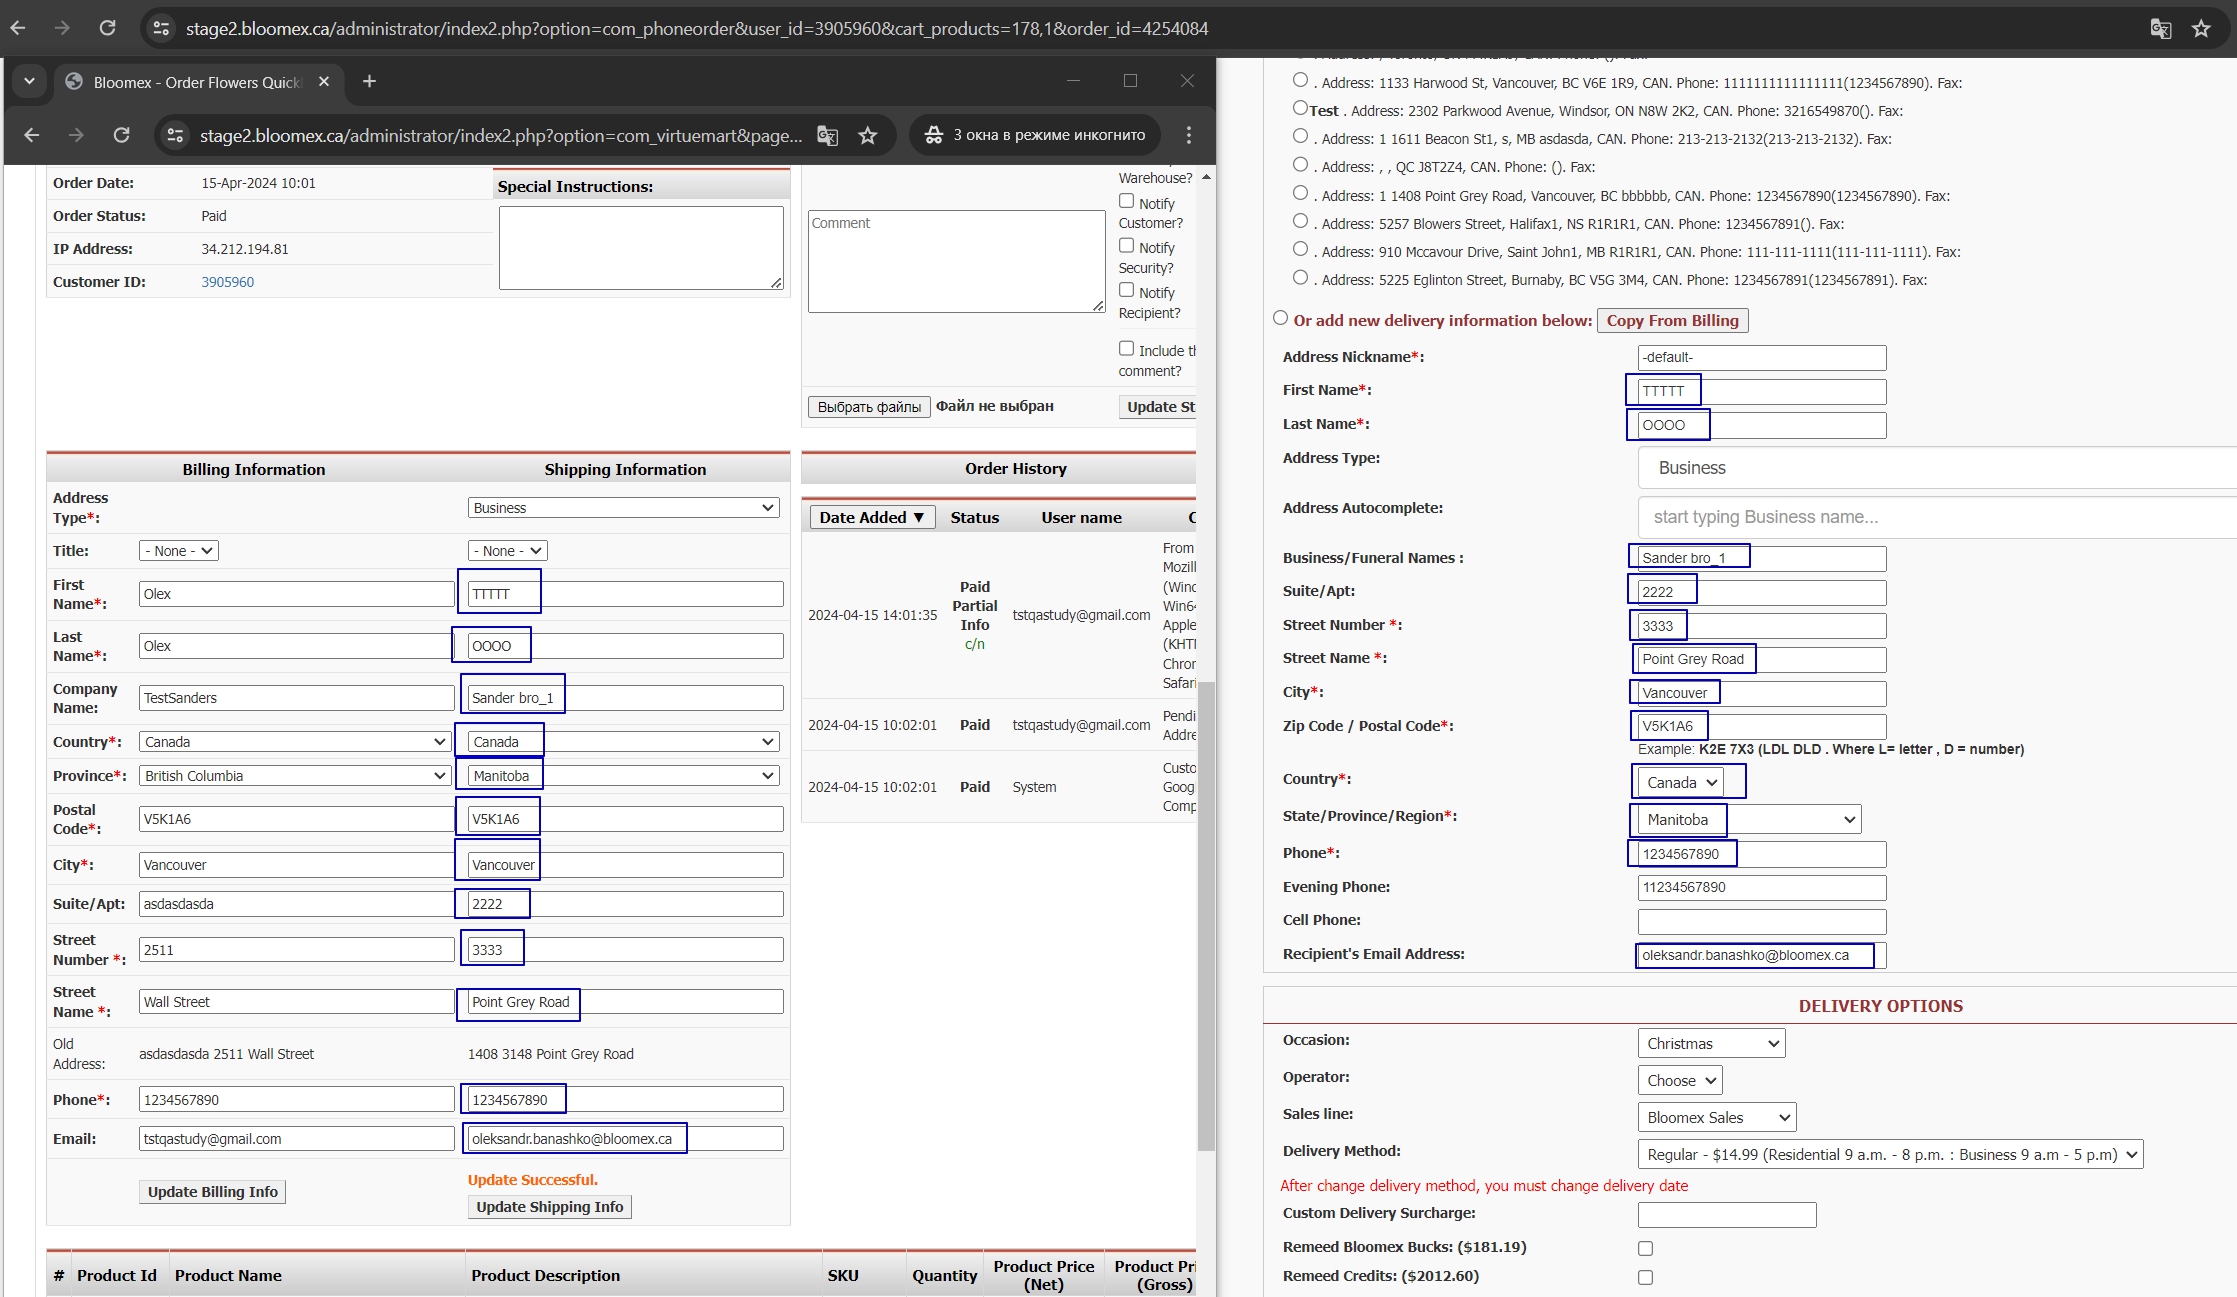Click reload icon in outer browser toolbar
Viewport: 2237px width, 1297px height.
pos(107,28)
